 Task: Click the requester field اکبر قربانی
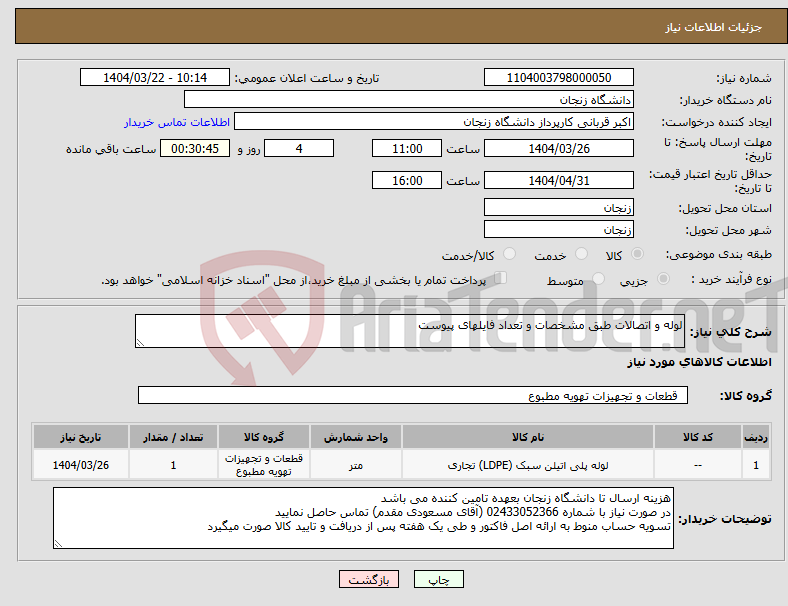click(x=434, y=122)
